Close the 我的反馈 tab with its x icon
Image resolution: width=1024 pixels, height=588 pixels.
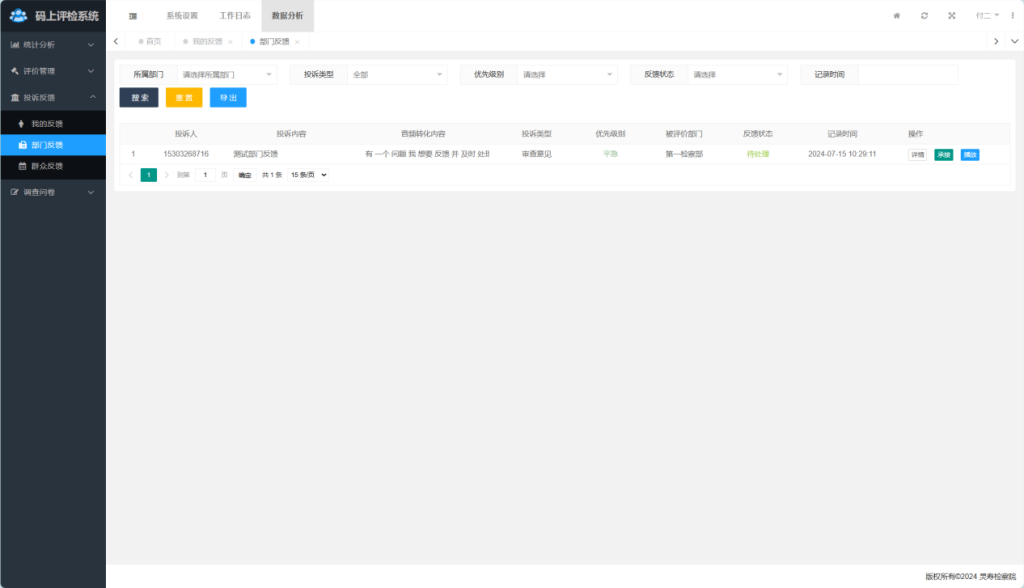click(230, 42)
